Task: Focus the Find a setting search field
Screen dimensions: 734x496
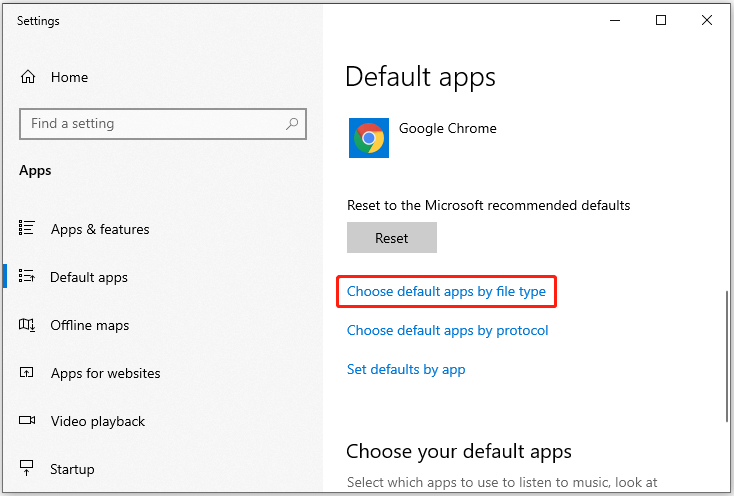Action: point(150,124)
